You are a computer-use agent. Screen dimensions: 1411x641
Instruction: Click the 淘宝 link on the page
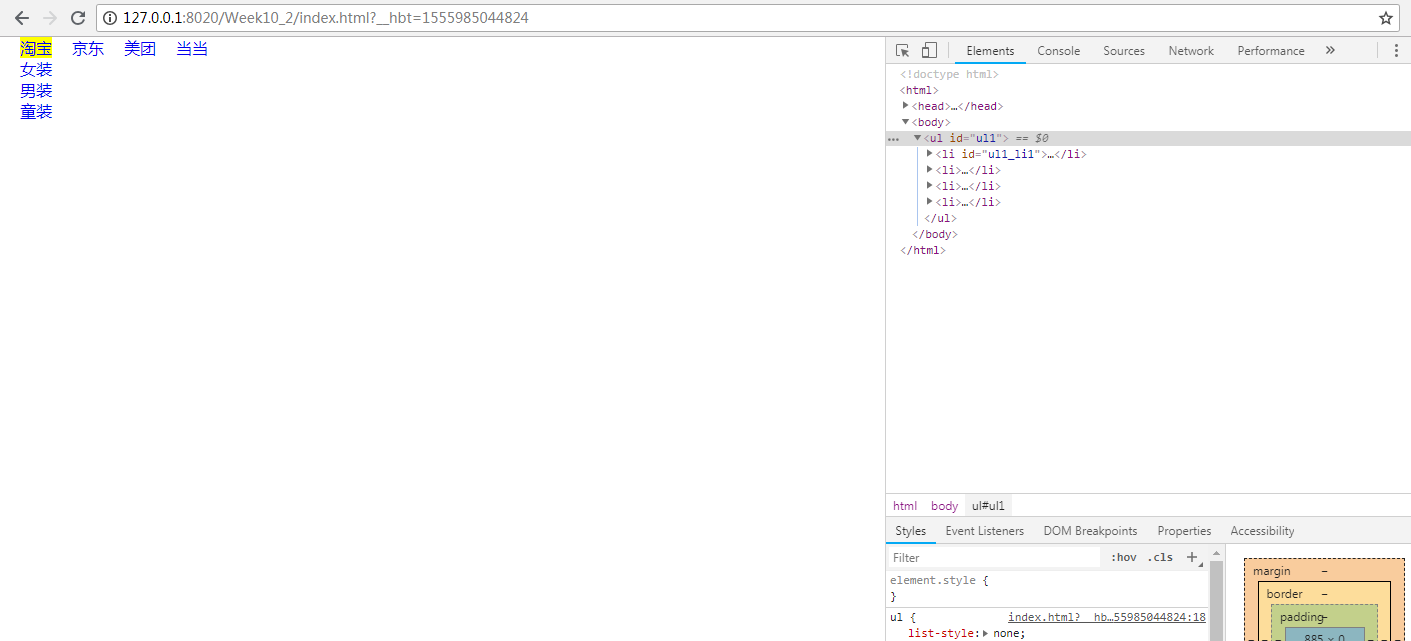[x=36, y=48]
